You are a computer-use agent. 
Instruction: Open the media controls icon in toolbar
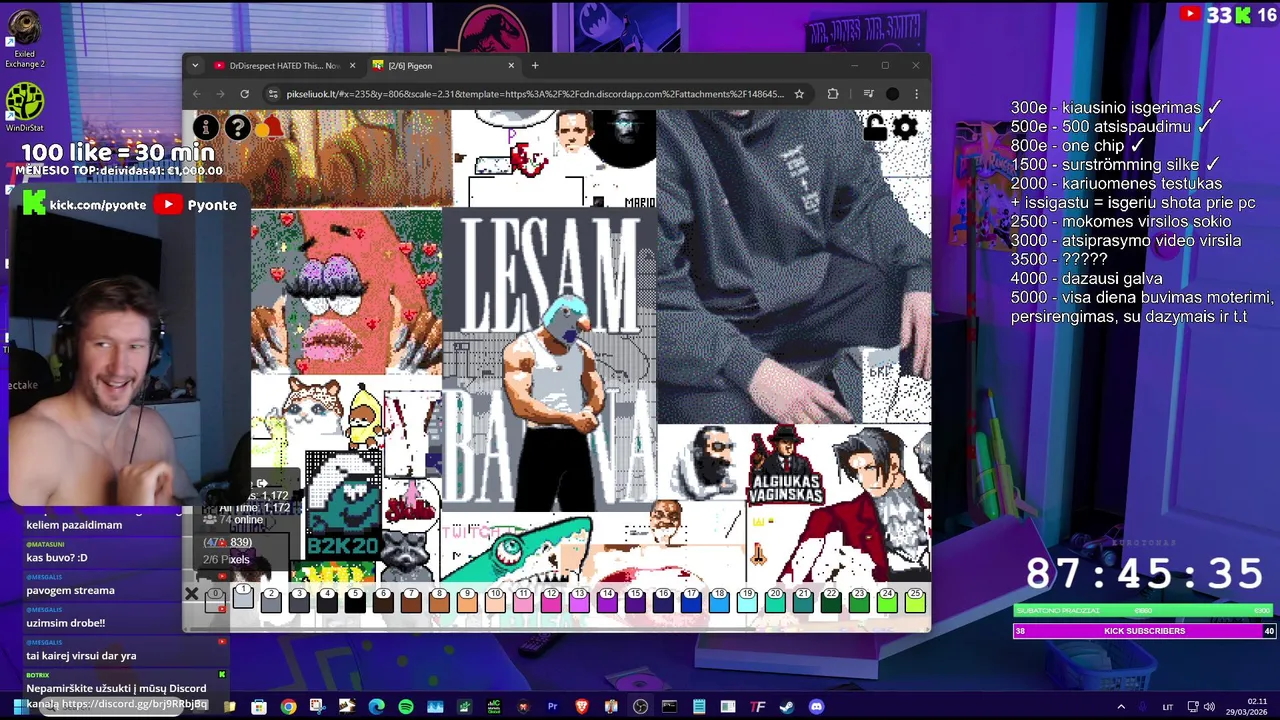pos(868,94)
